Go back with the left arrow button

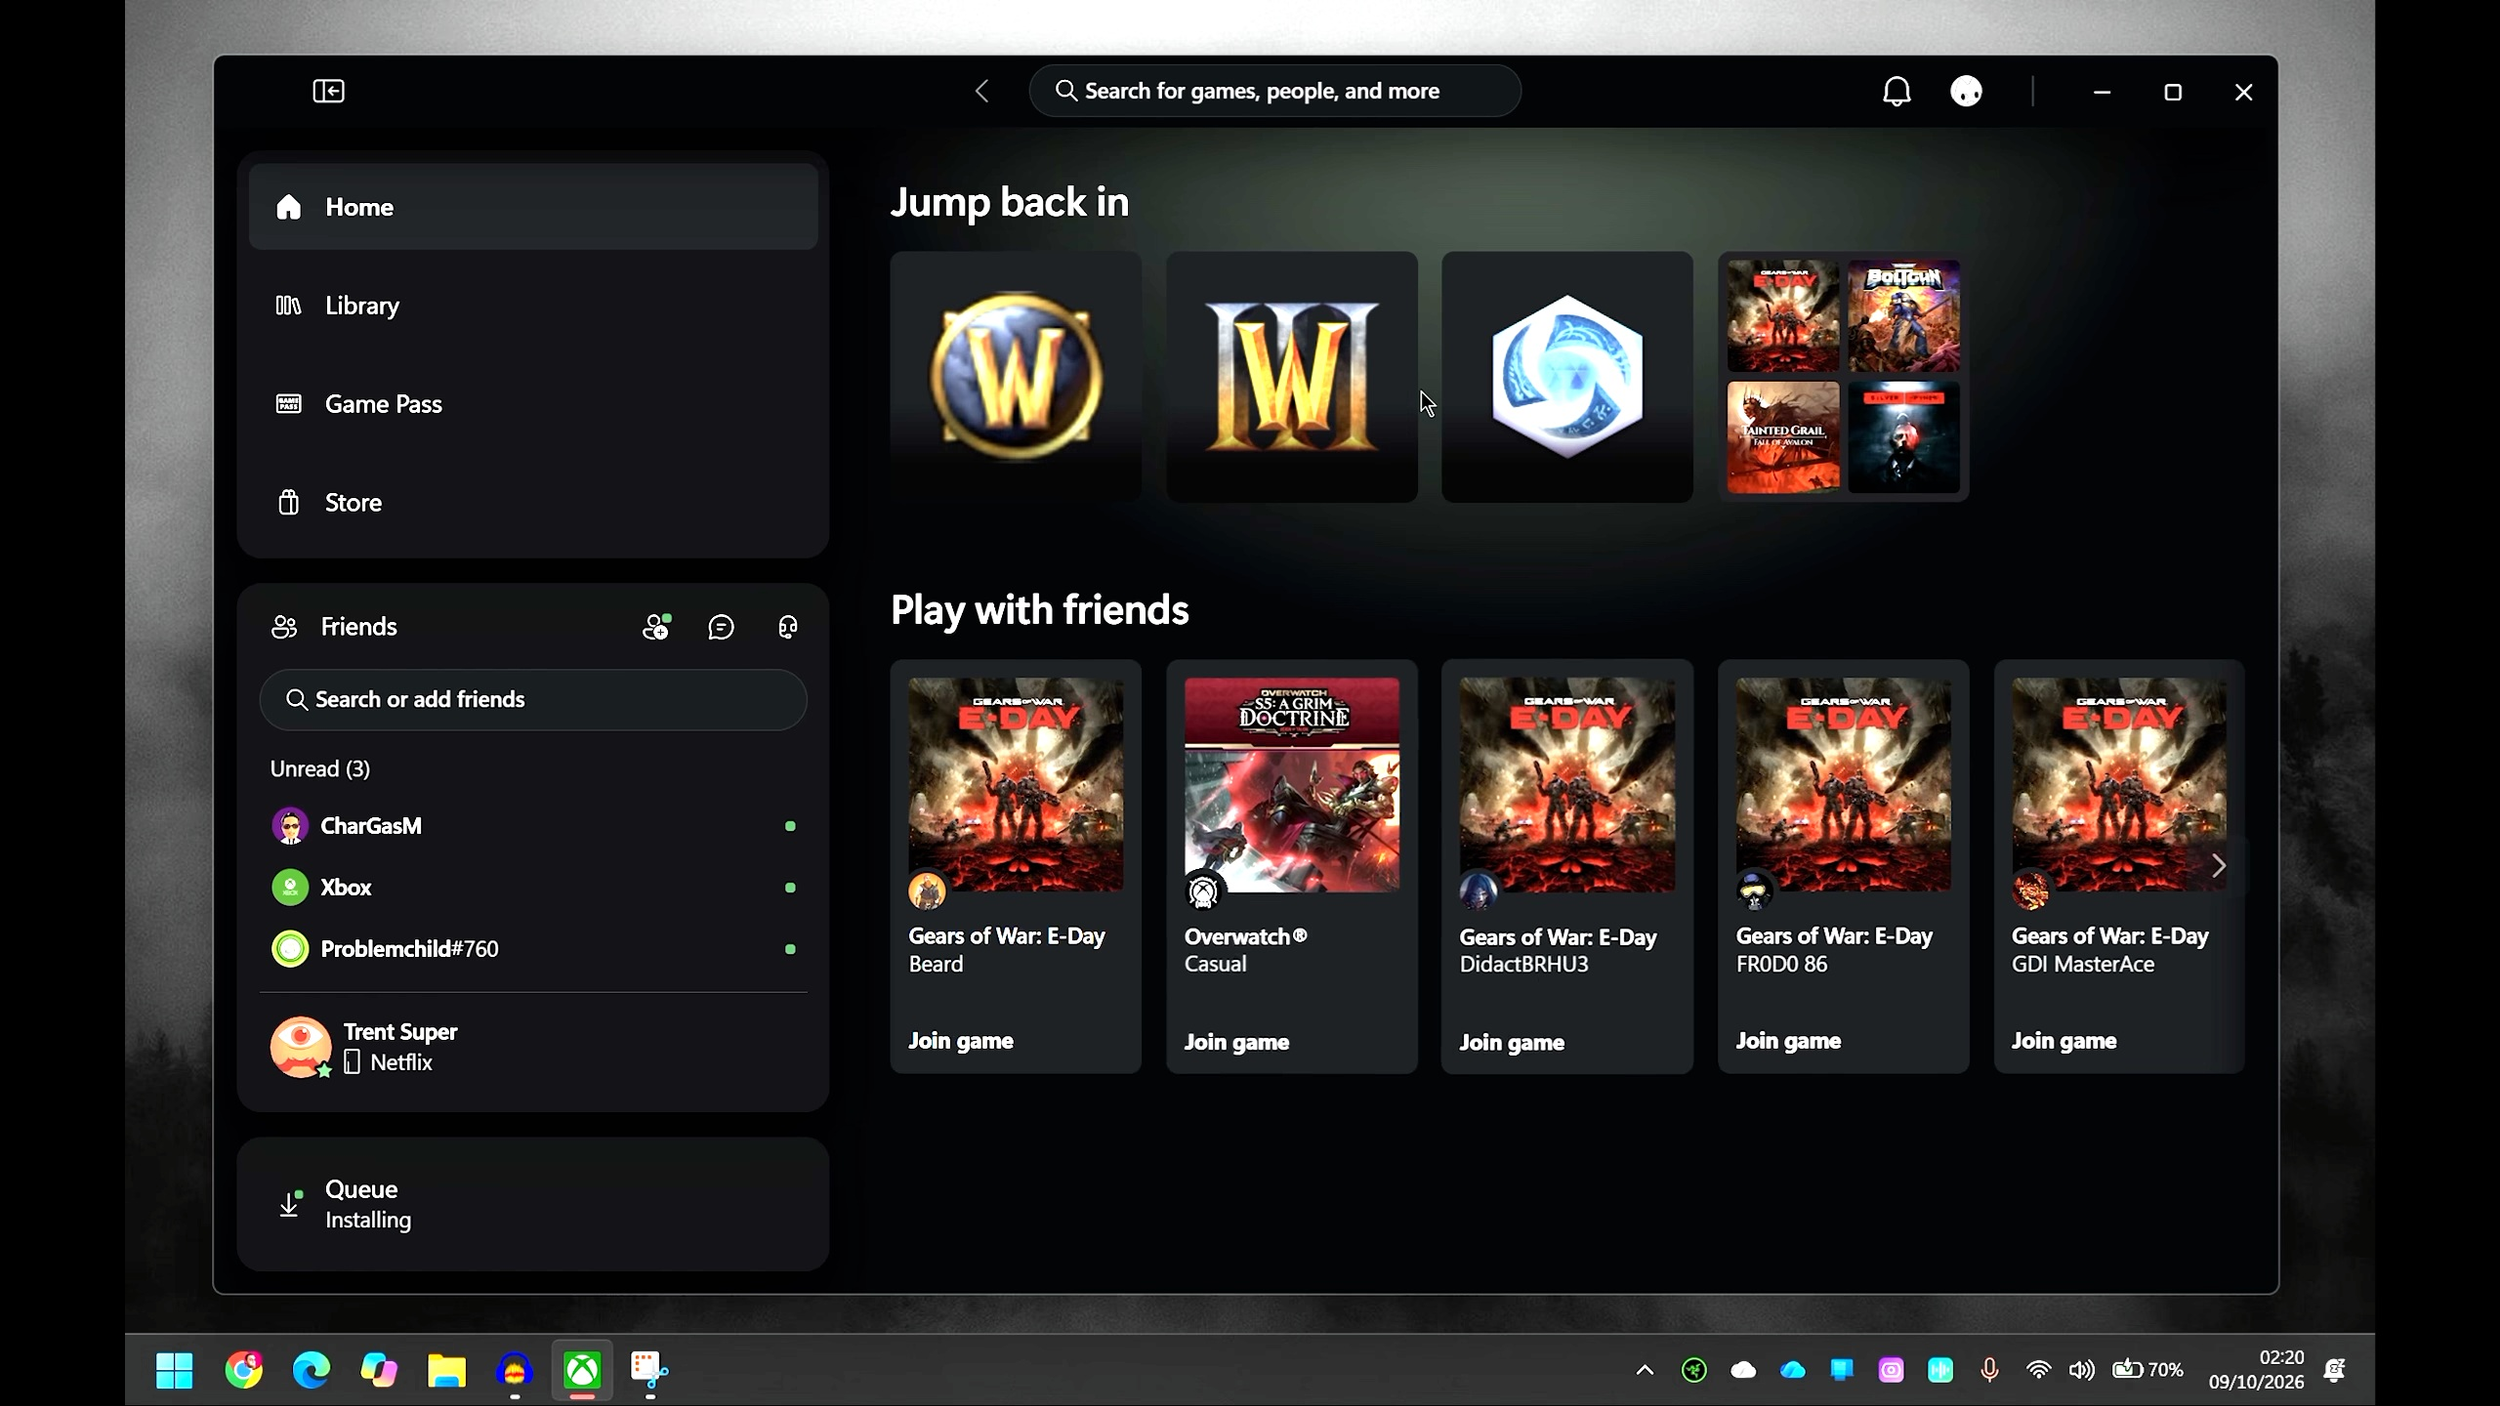982,91
